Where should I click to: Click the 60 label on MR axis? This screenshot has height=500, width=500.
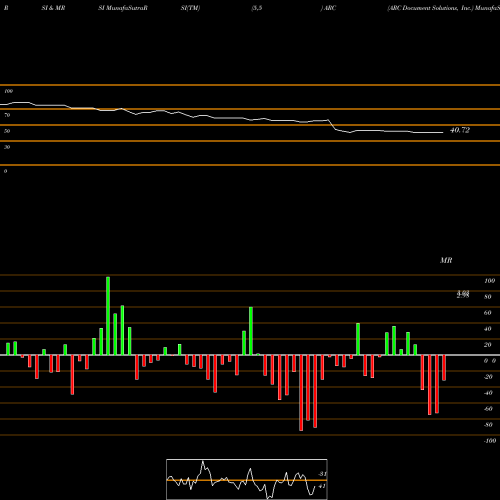click(x=488, y=313)
